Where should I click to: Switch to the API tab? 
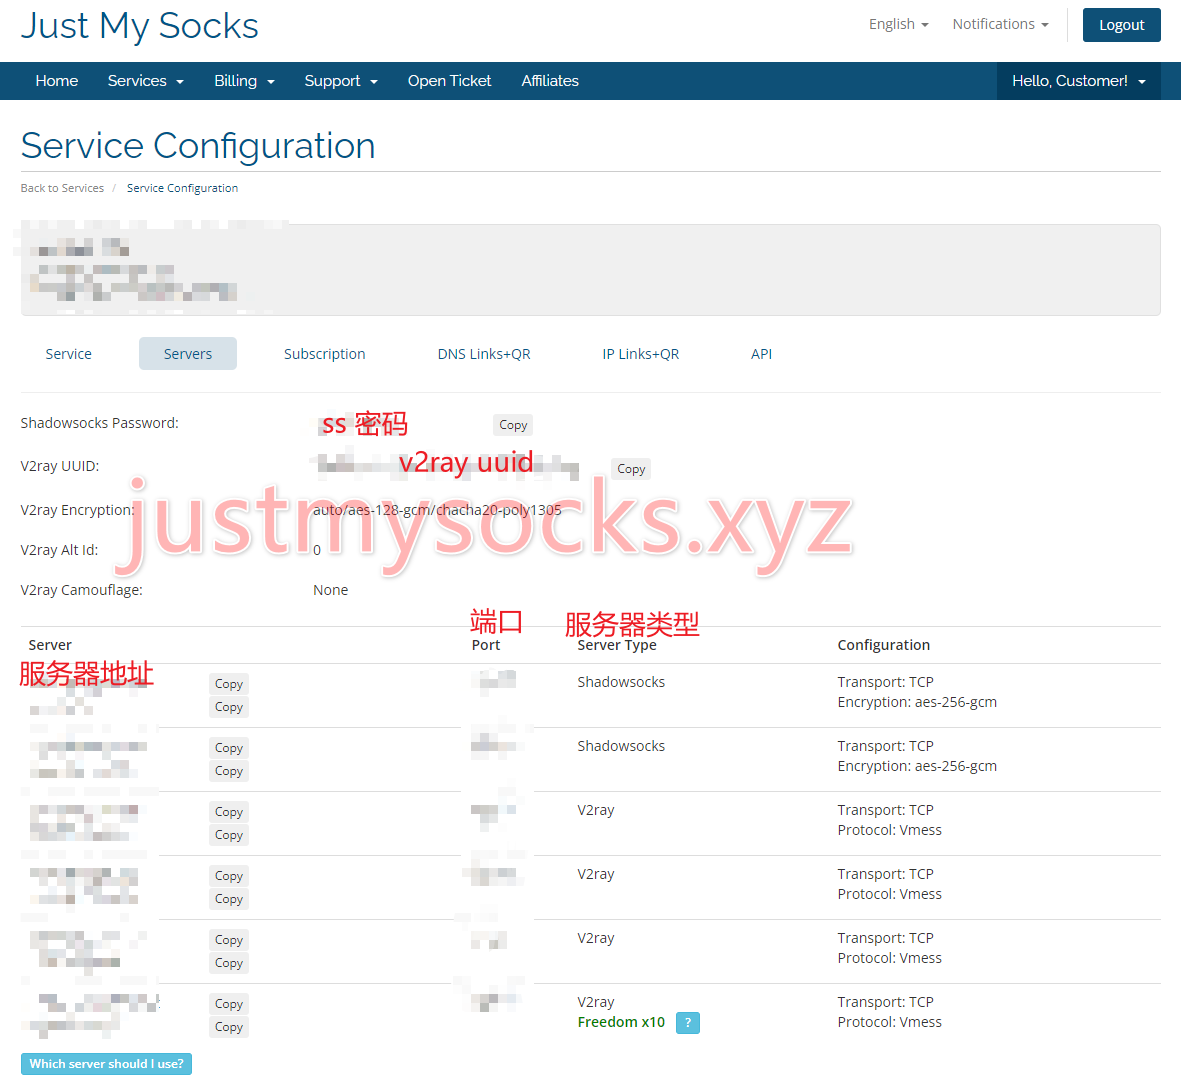click(761, 354)
